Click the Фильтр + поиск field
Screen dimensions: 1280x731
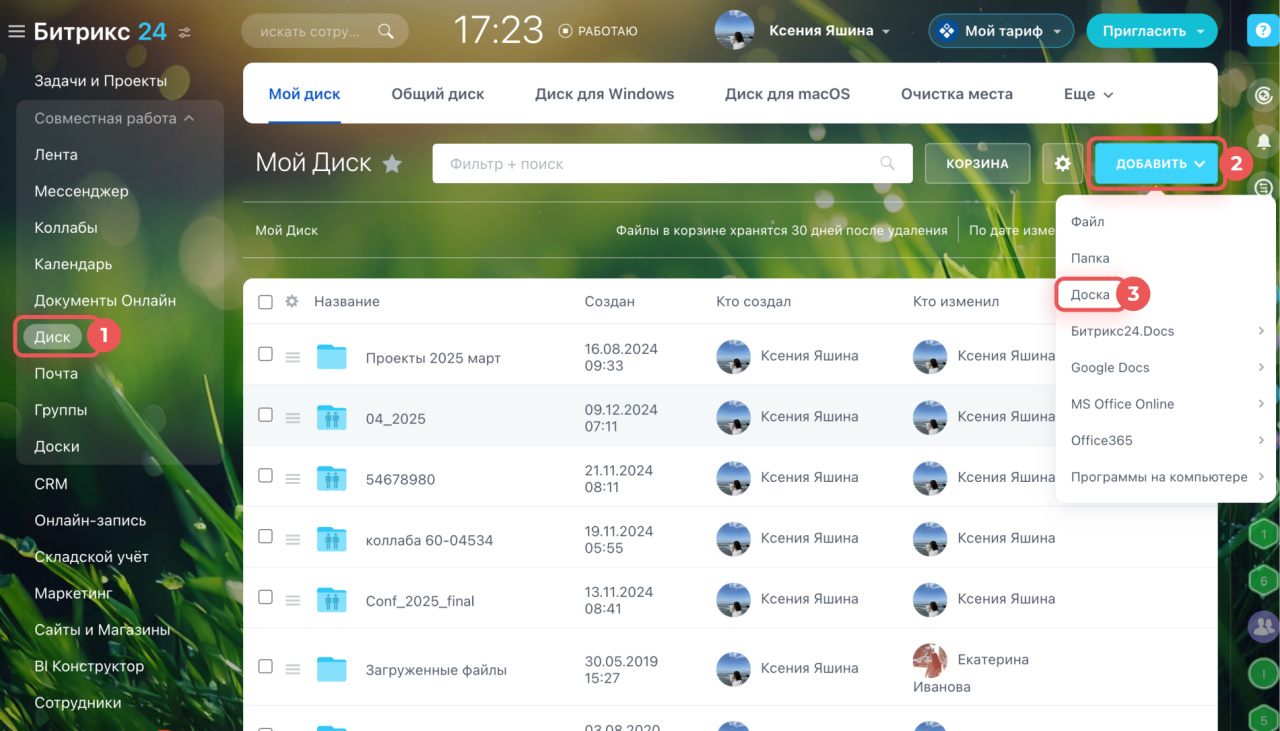[x=672, y=163]
